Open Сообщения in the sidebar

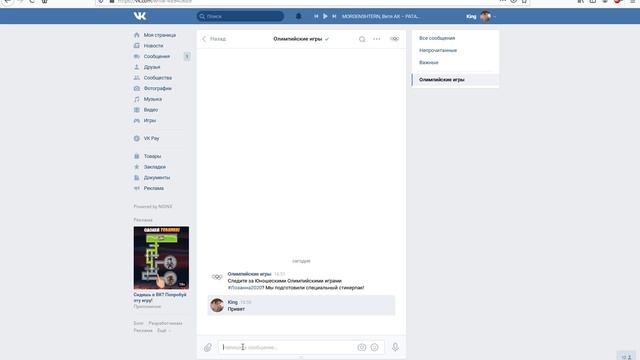[156, 56]
